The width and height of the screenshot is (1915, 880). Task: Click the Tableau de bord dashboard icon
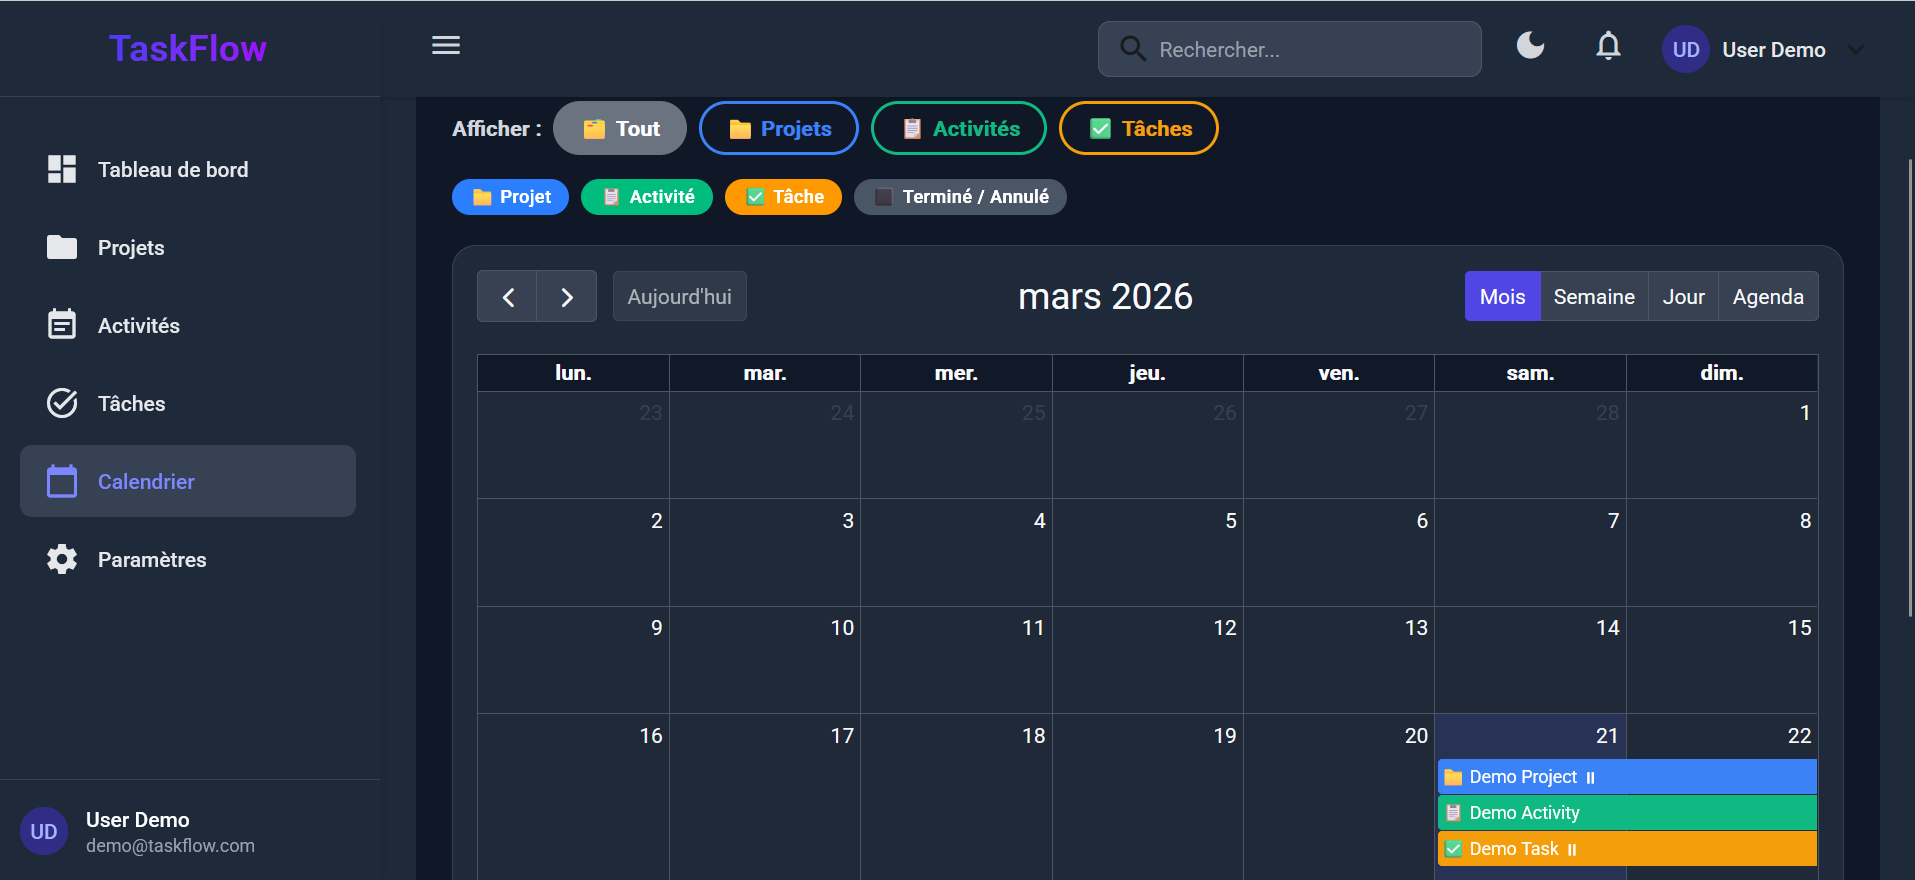coord(62,169)
